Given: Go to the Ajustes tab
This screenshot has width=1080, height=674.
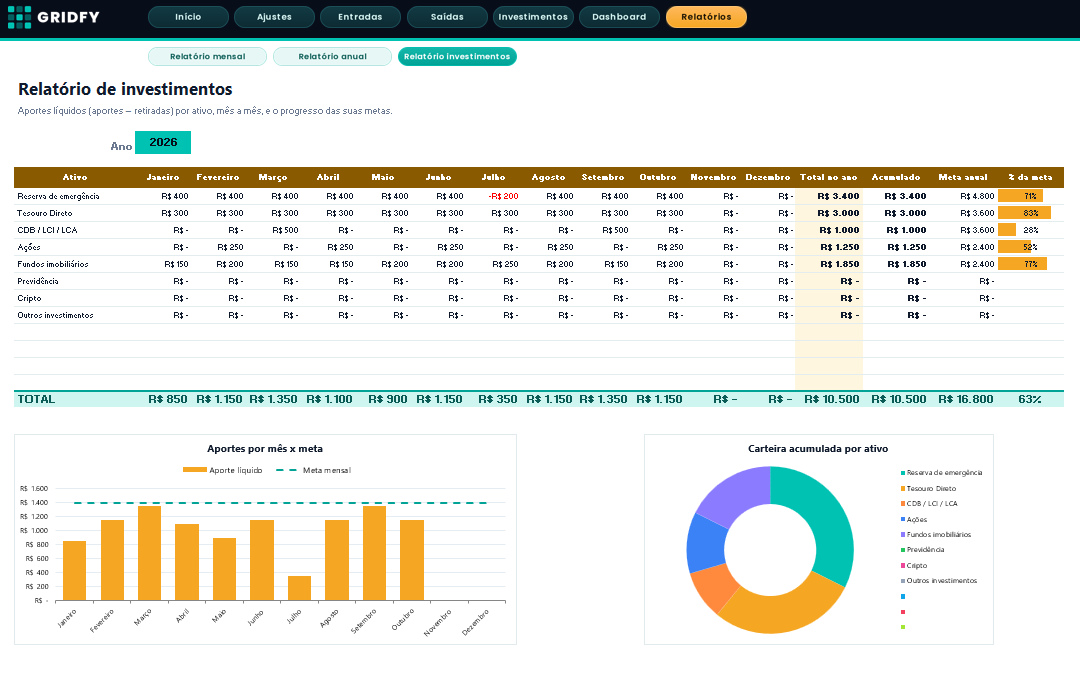Looking at the screenshot, I should pyautogui.click(x=274, y=17).
